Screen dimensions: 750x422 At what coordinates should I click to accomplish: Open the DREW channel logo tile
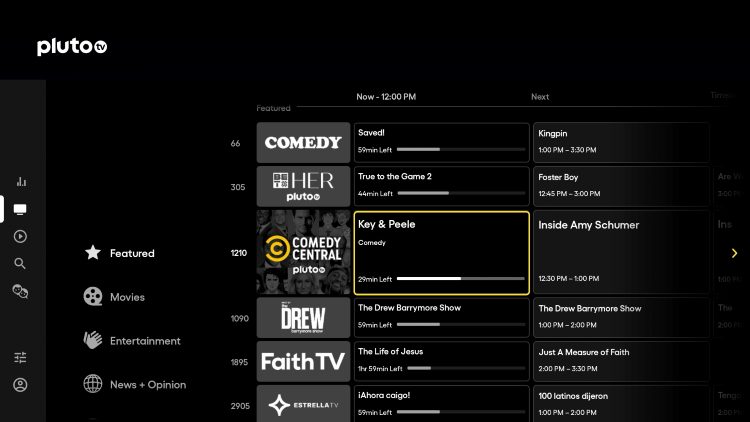point(303,318)
